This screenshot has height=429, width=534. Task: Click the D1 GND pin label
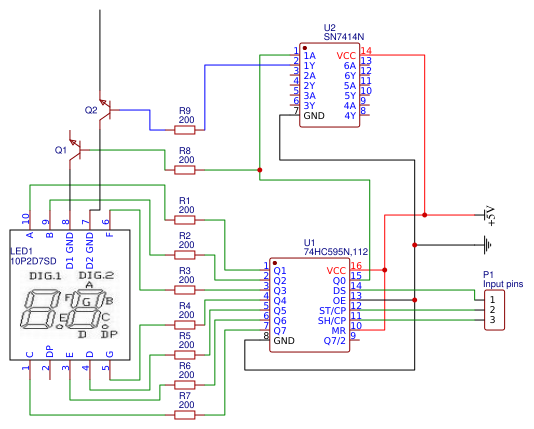click(x=69, y=251)
